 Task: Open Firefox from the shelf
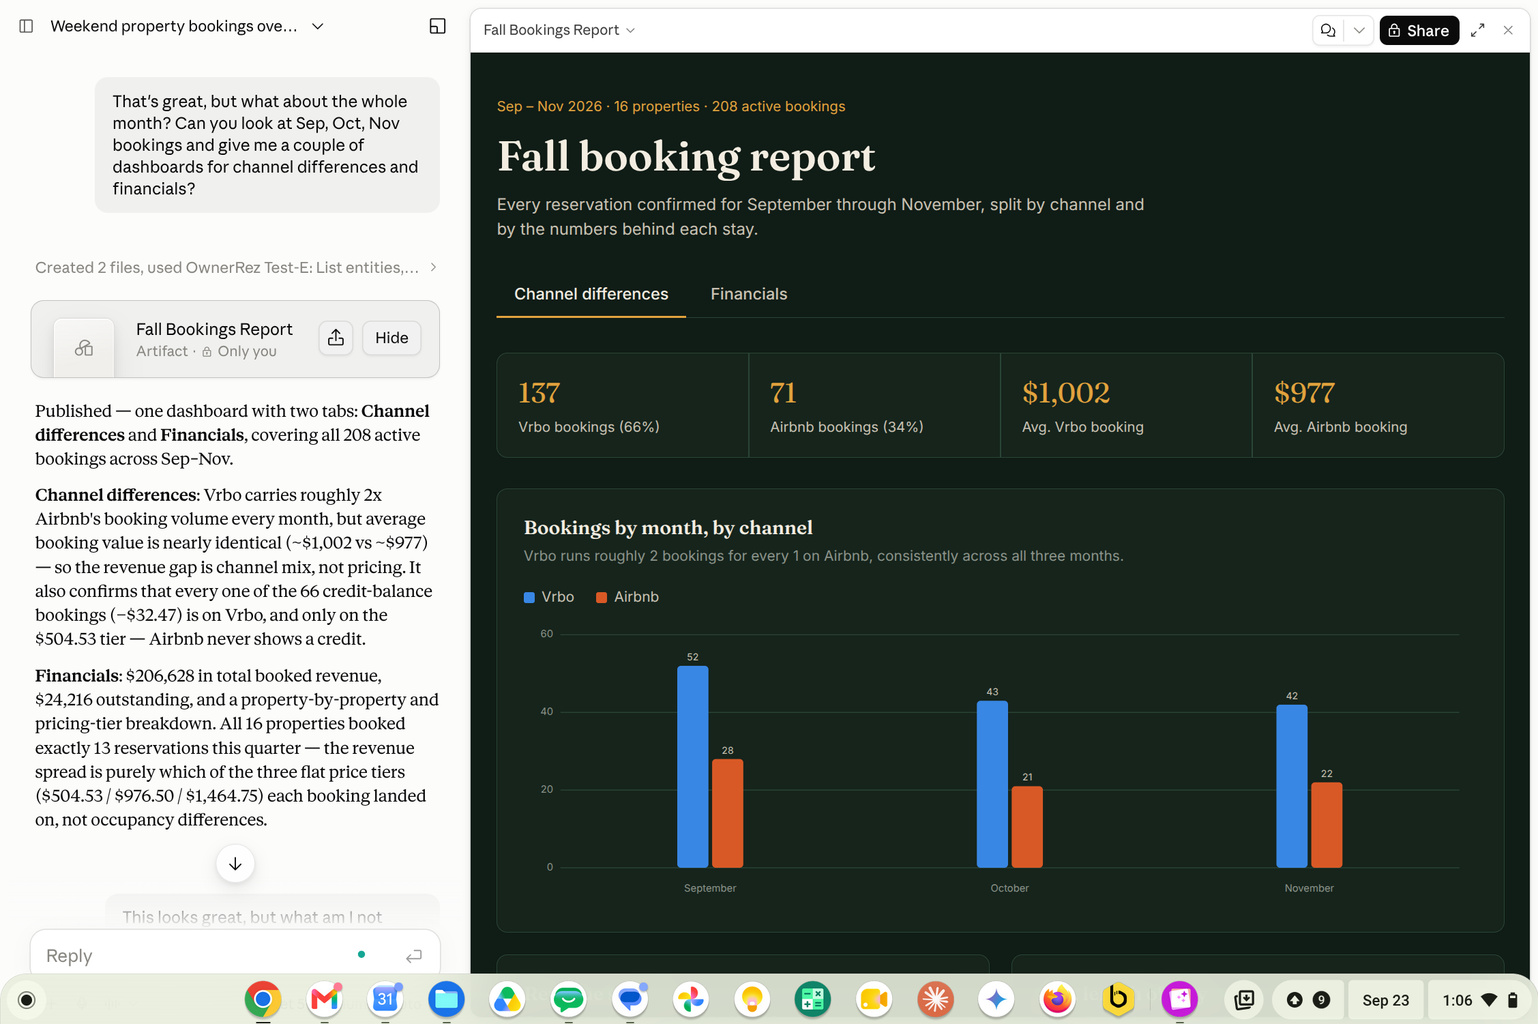(x=1057, y=999)
